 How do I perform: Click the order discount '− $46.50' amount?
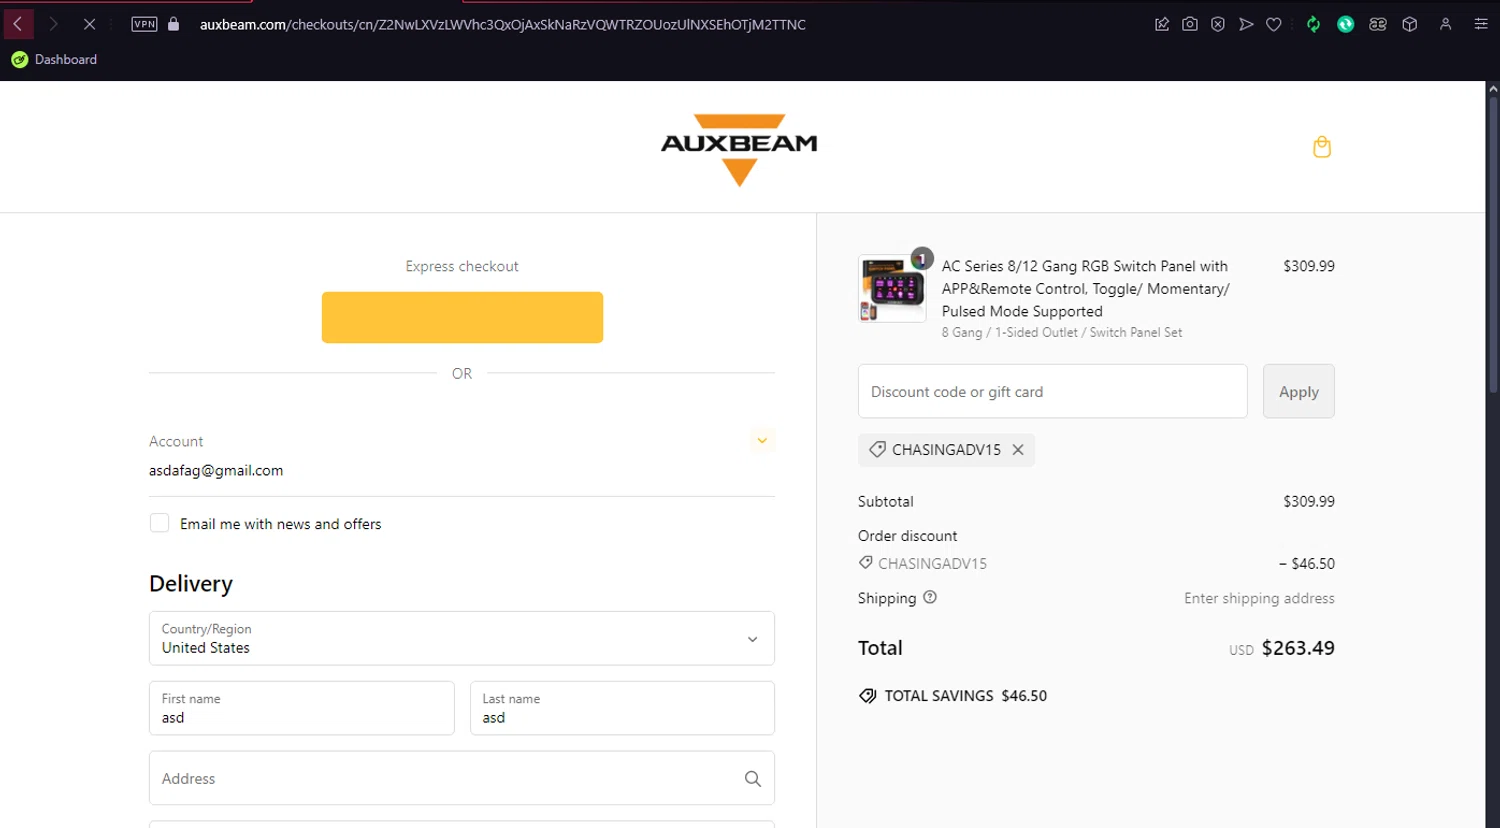[x=1307, y=564]
